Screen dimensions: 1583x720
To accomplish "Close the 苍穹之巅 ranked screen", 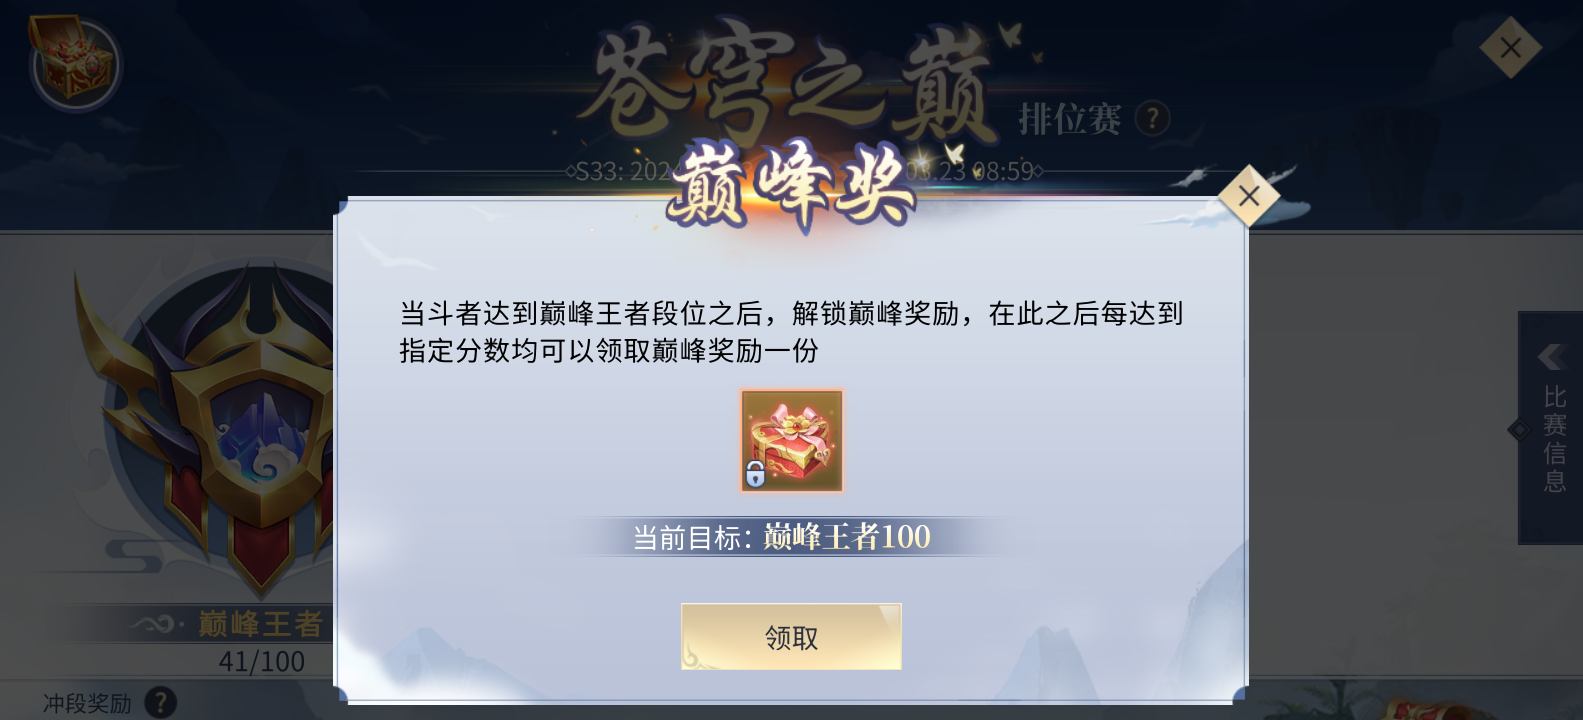I will [1510, 47].
